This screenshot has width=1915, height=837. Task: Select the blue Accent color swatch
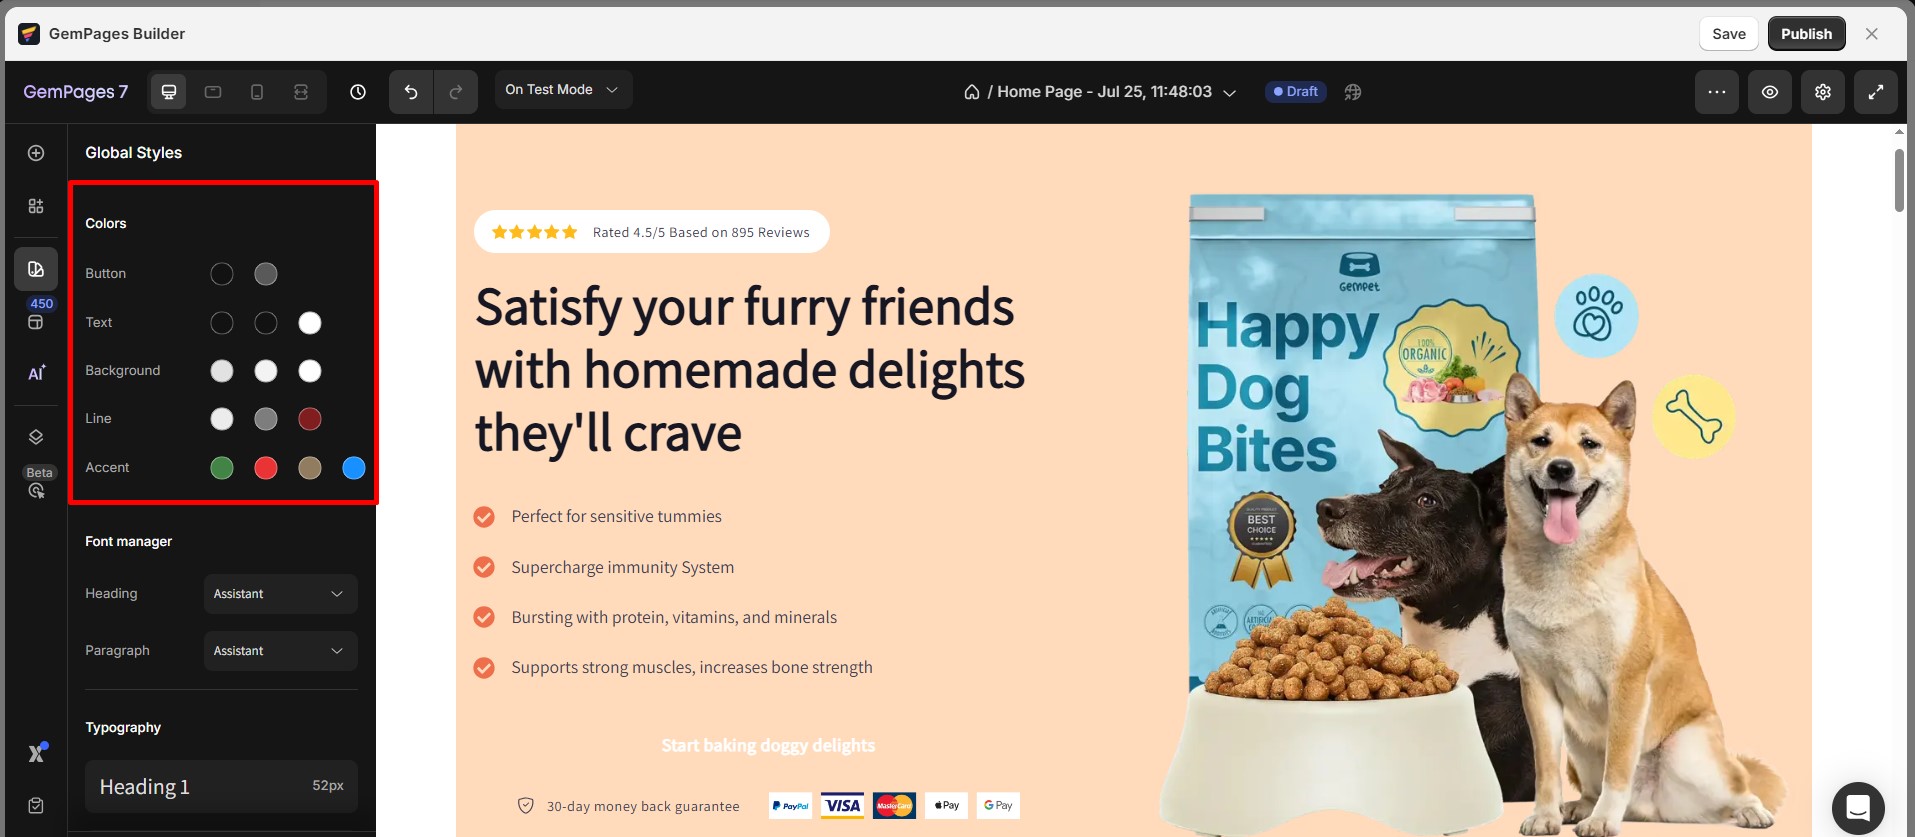[x=354, y=468]
